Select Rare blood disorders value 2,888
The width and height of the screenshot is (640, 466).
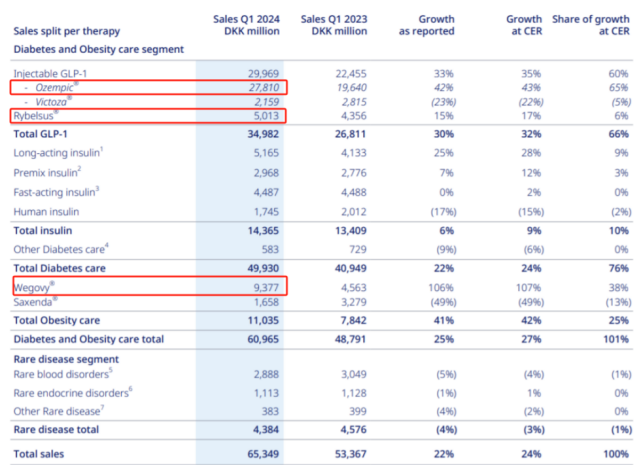coord(266,374)
